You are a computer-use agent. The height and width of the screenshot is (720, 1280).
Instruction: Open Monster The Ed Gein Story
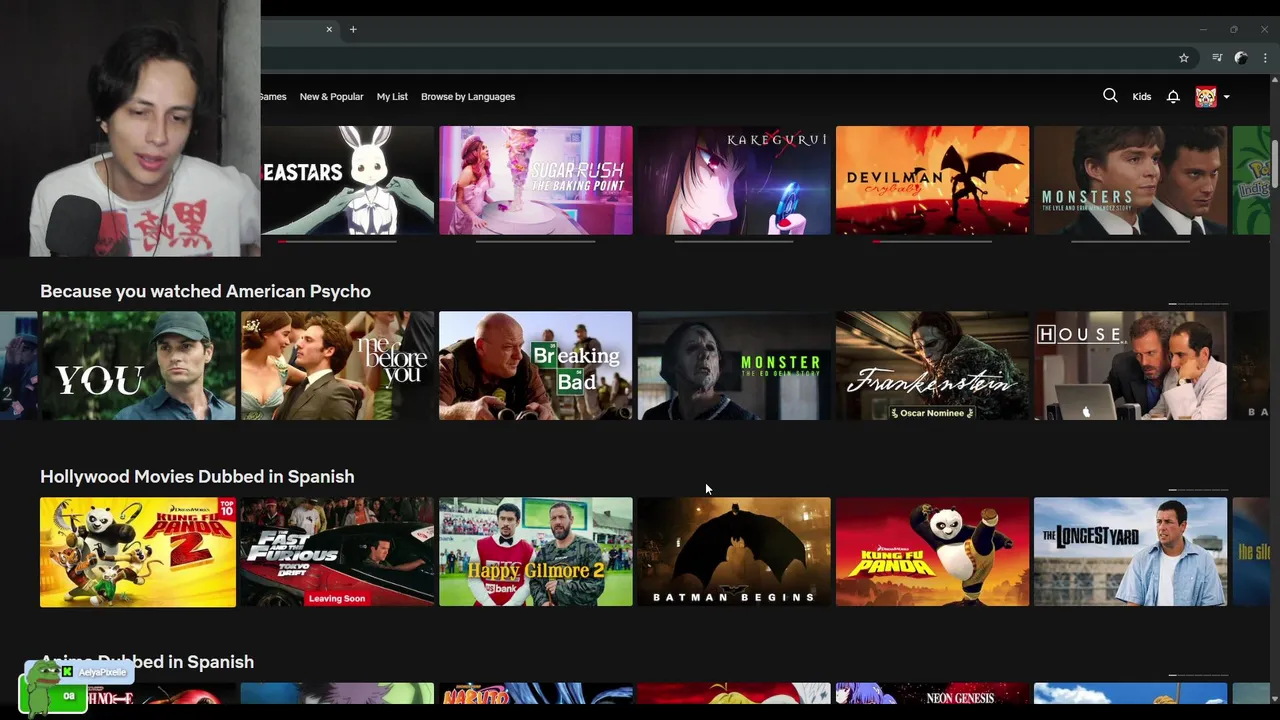coord(734,366)
